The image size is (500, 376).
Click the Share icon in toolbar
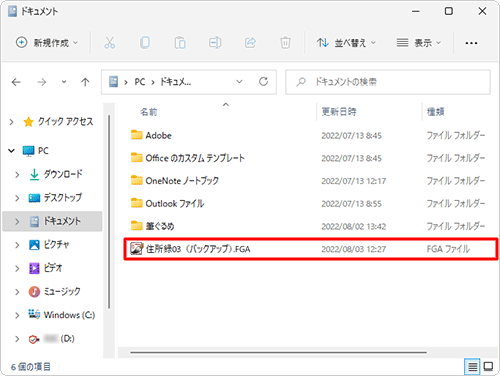click(250, 43)
